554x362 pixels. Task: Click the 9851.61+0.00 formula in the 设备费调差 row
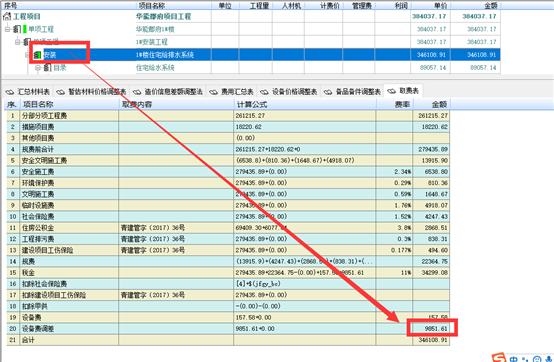coord(255,329)
